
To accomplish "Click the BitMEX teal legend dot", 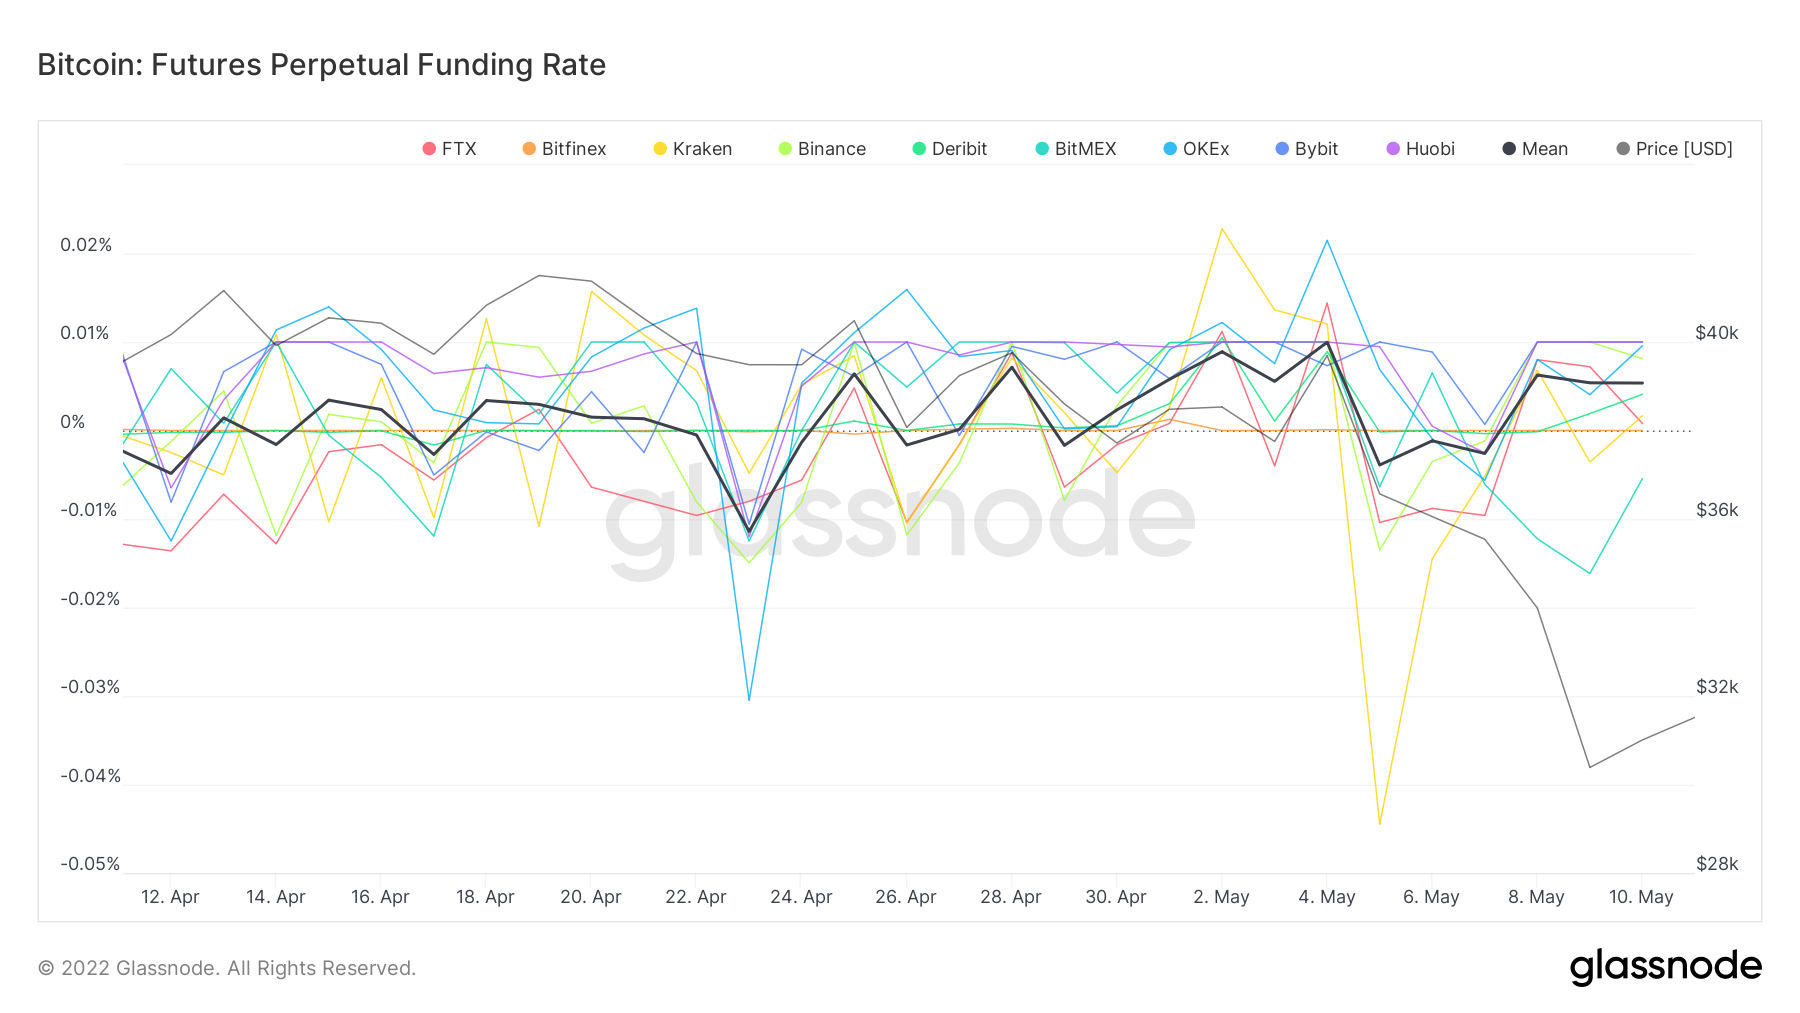I will point(1042,149).
